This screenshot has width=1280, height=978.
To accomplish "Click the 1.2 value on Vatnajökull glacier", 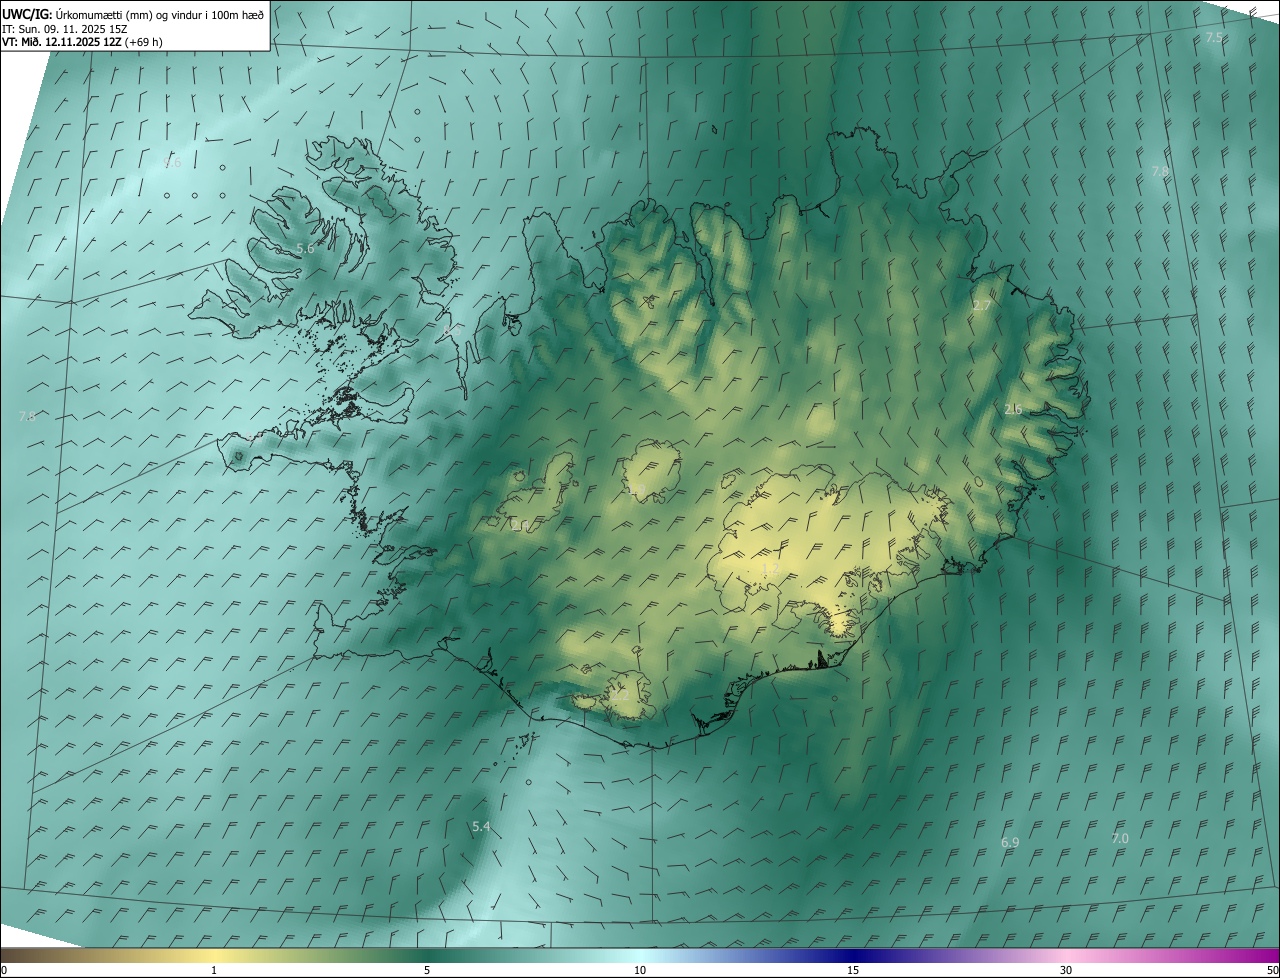I will pos(770,568).
